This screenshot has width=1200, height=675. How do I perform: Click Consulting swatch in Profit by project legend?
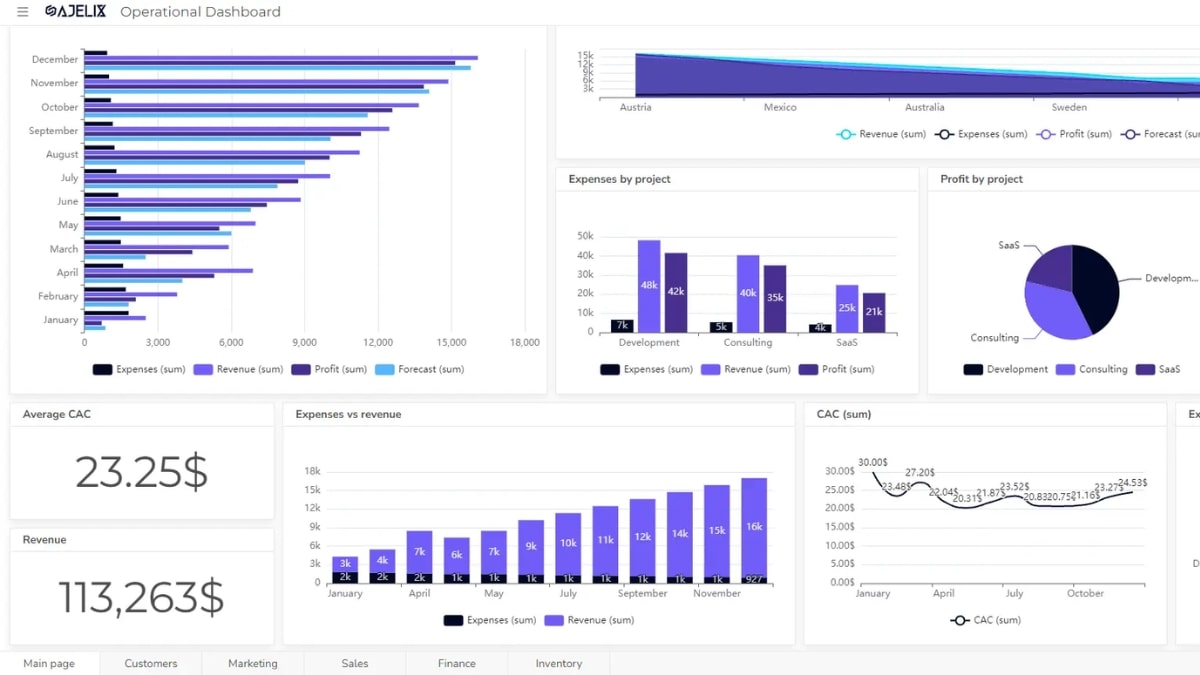click(1065, 369)
